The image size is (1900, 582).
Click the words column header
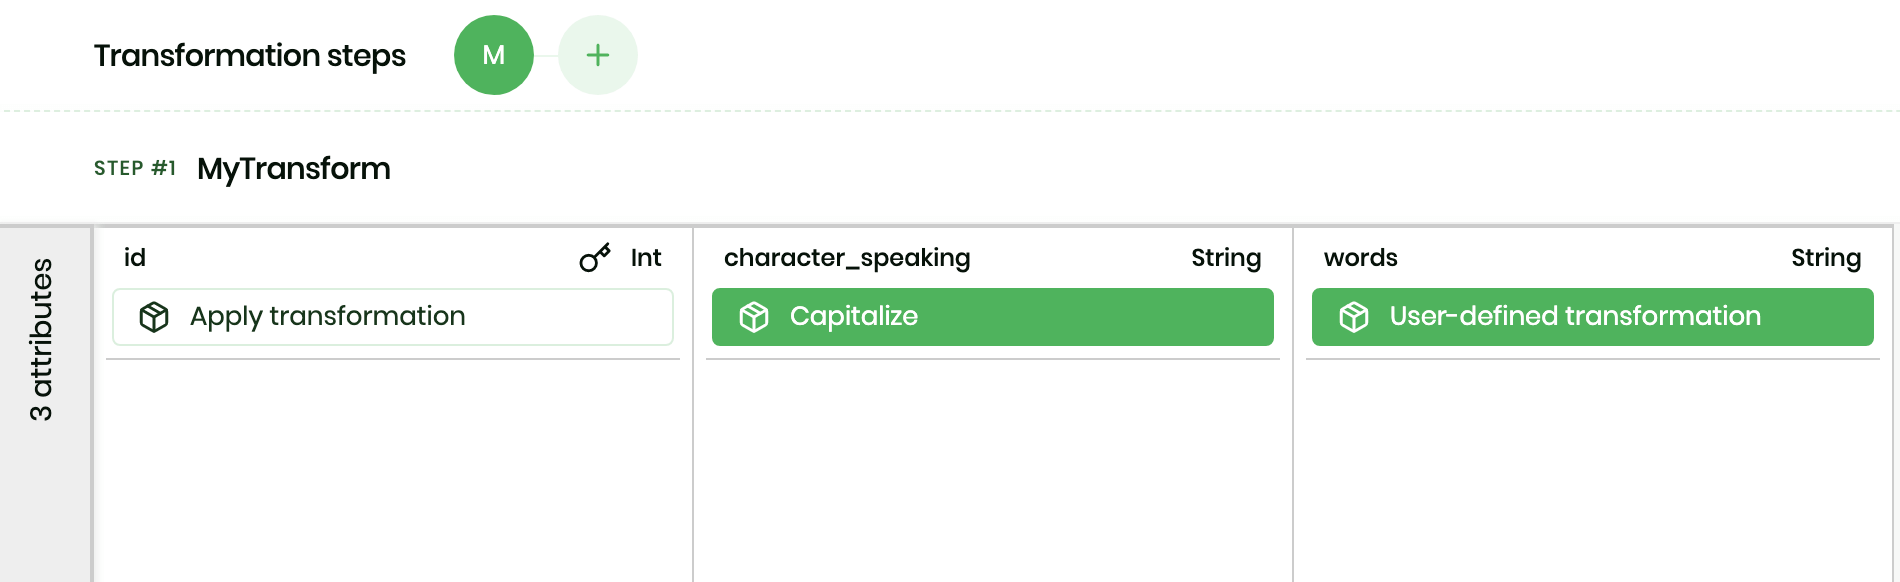click(1360, 257)
